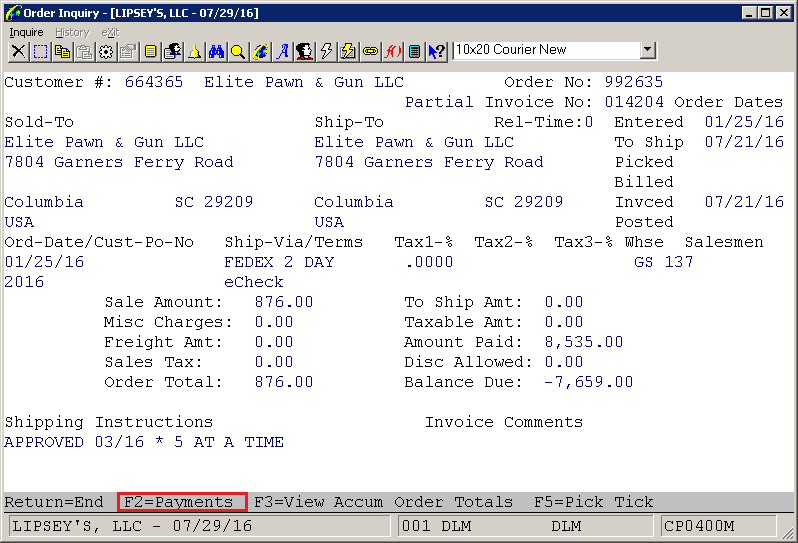
Task: Click Ship-To name Elite Pawn & Gun LLC
Action: 414,142
